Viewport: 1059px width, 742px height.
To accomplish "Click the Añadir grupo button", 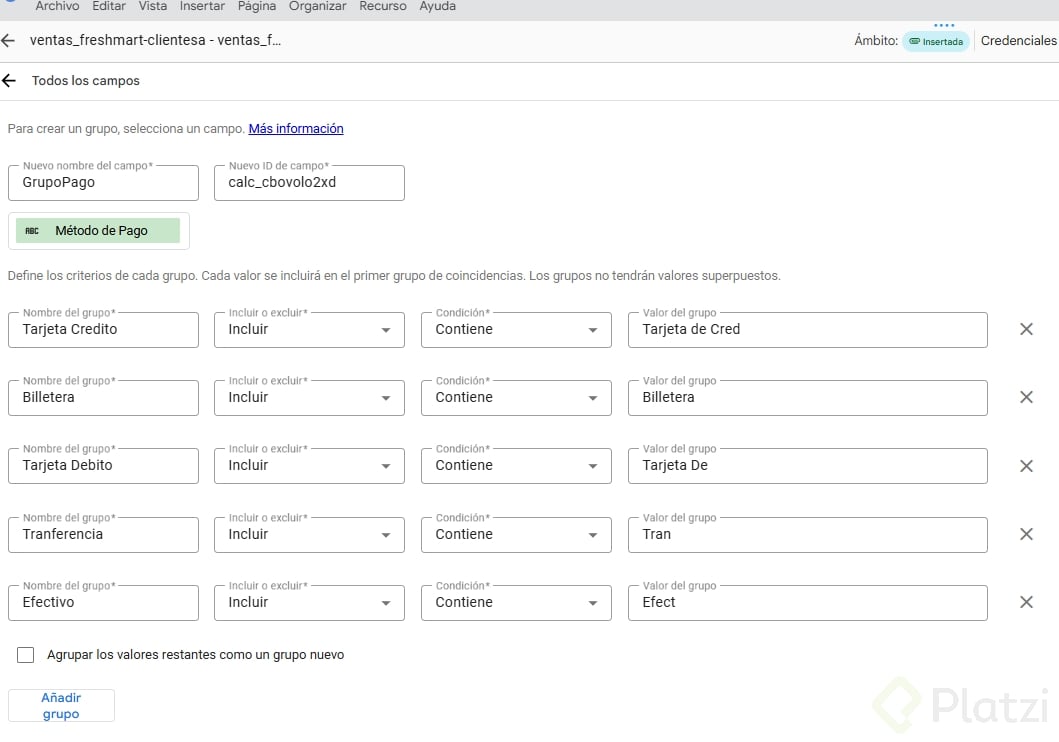I will (61, 706).
